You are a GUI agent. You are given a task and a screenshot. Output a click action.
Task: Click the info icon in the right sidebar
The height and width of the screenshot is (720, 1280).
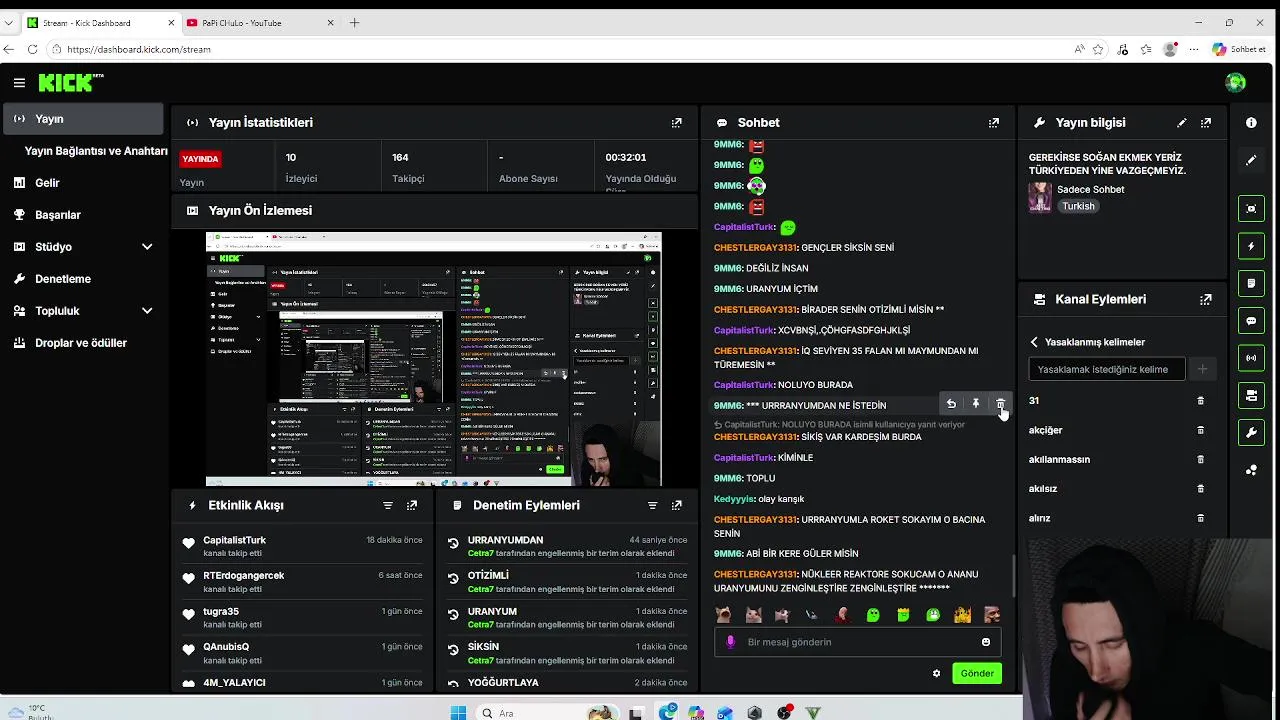pyautogui.click(x=1251, y=122)
